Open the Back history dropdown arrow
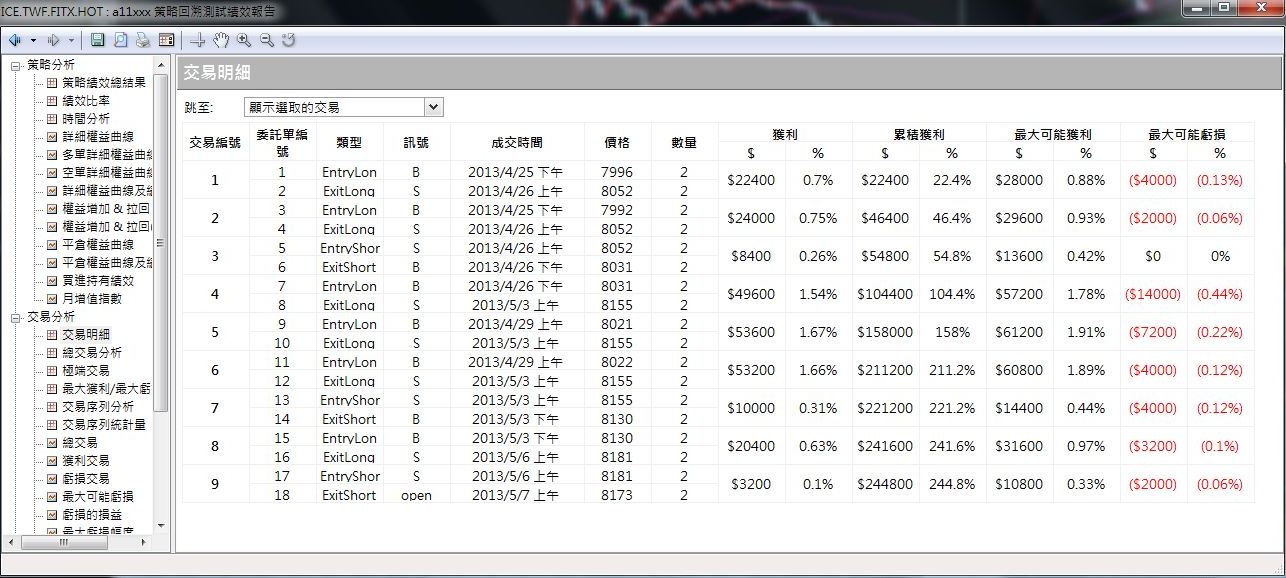This screenshot has height=578, width=1286. (x=33, y=40)
